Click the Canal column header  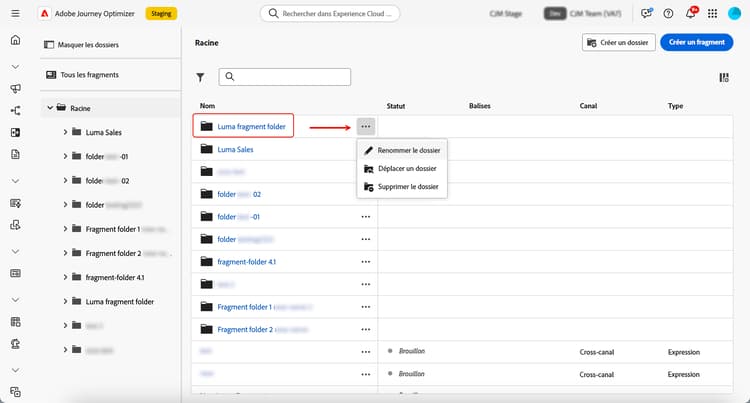coord(588,106)
